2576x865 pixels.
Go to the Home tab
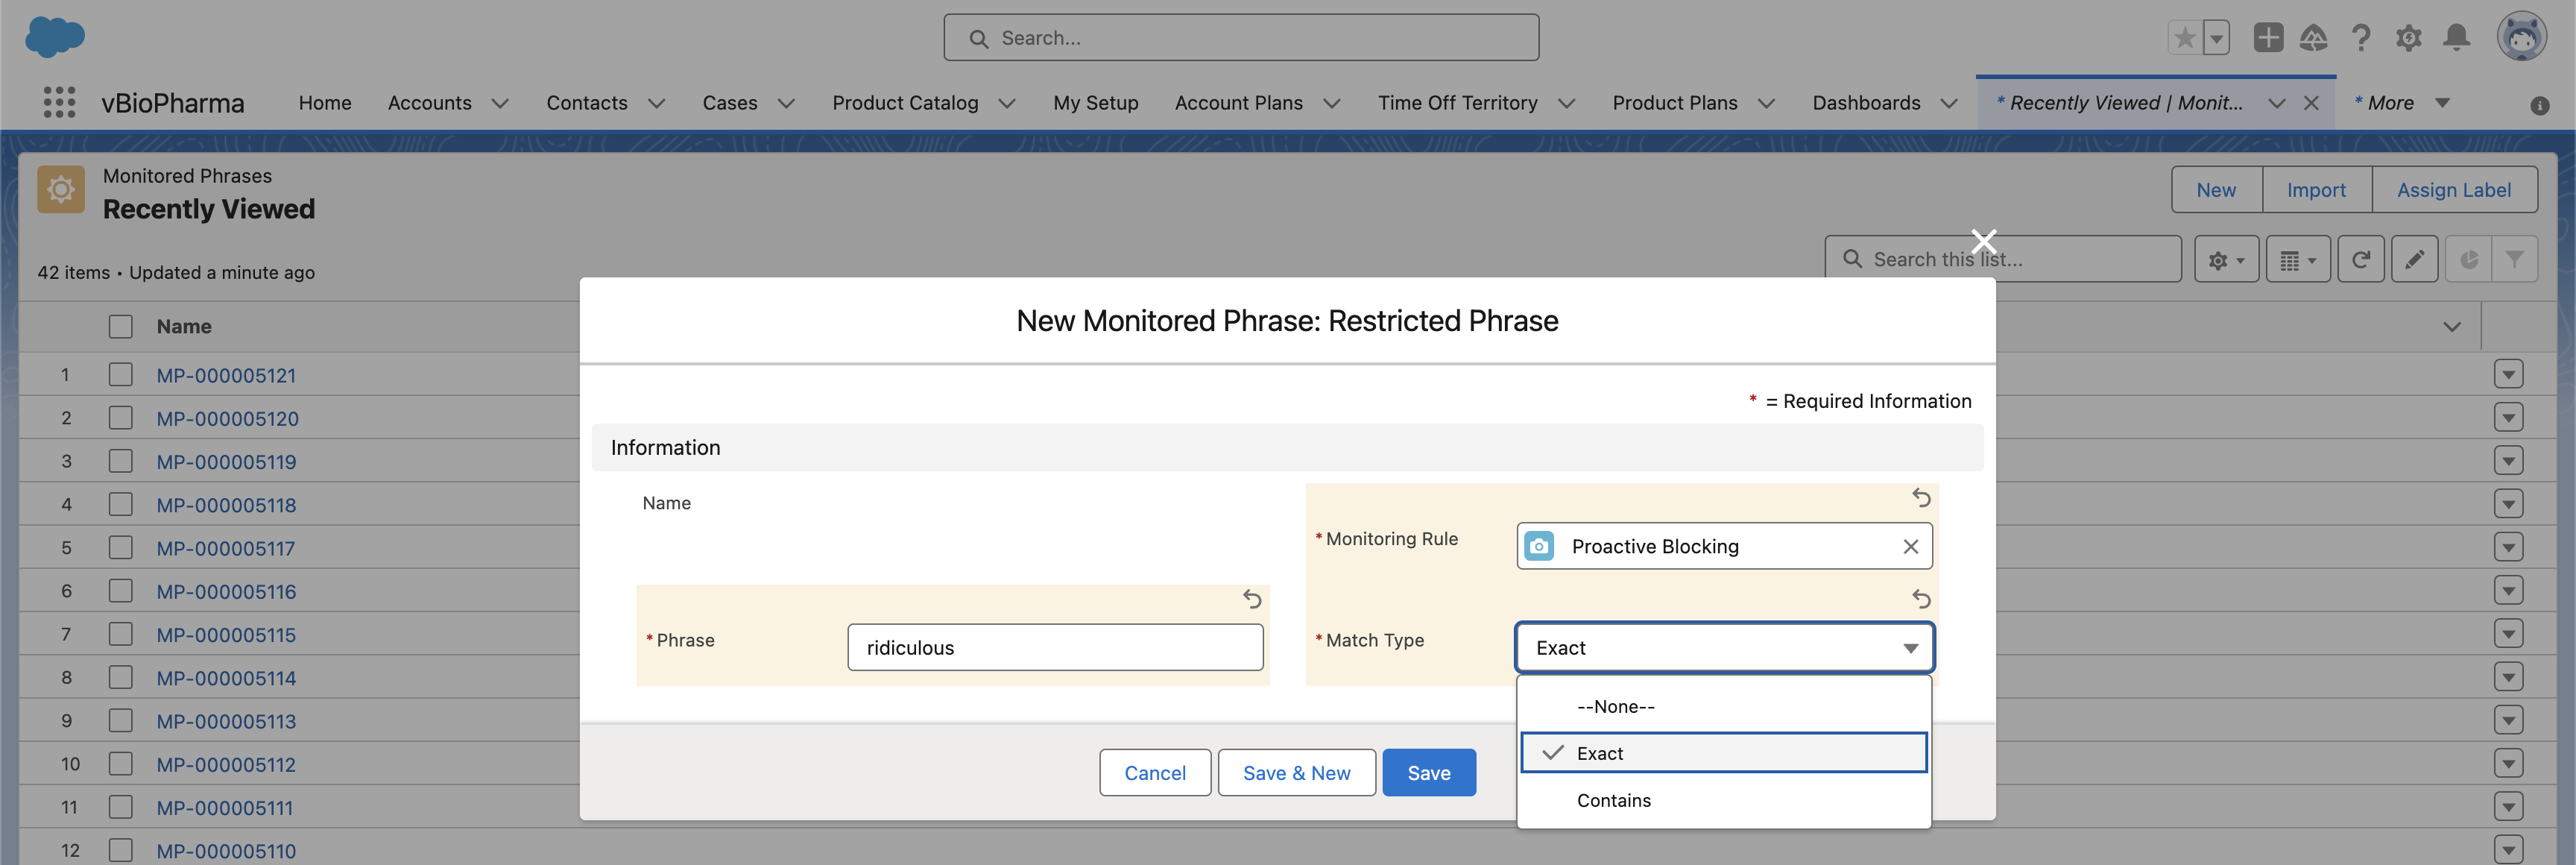(x=325, y=103)
